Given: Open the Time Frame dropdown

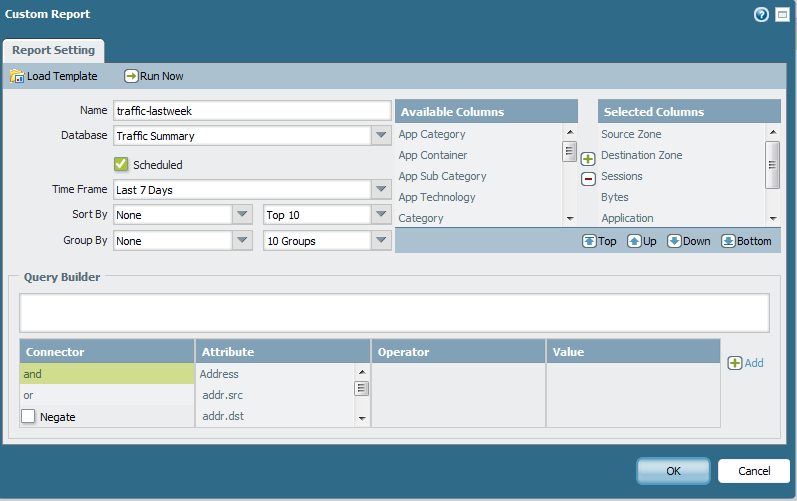Looking at the screenshot, I should (x=381, y=190).
